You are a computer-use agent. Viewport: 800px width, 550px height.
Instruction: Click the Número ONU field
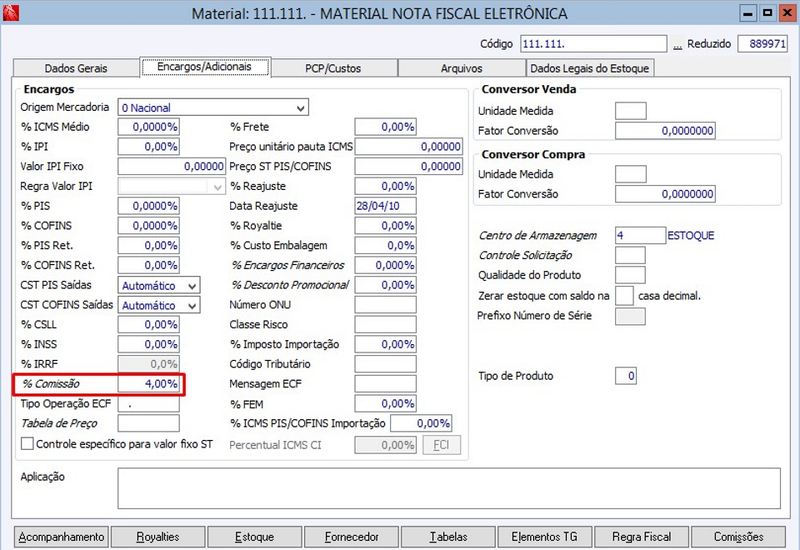tap(386, 305)
